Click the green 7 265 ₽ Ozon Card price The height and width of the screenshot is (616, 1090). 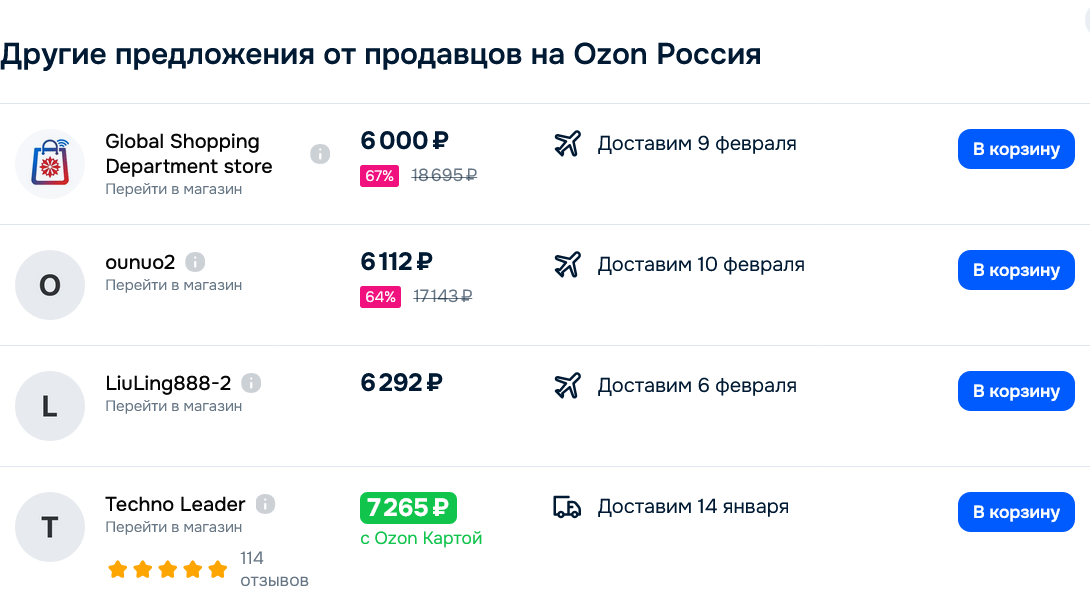(408, 508)
